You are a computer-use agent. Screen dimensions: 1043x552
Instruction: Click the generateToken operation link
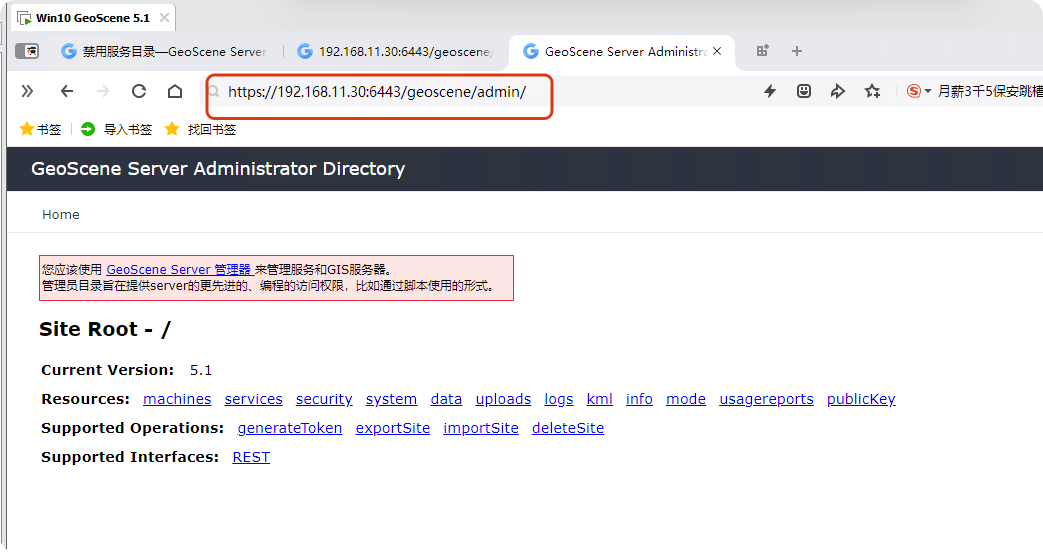click(290, 428)
